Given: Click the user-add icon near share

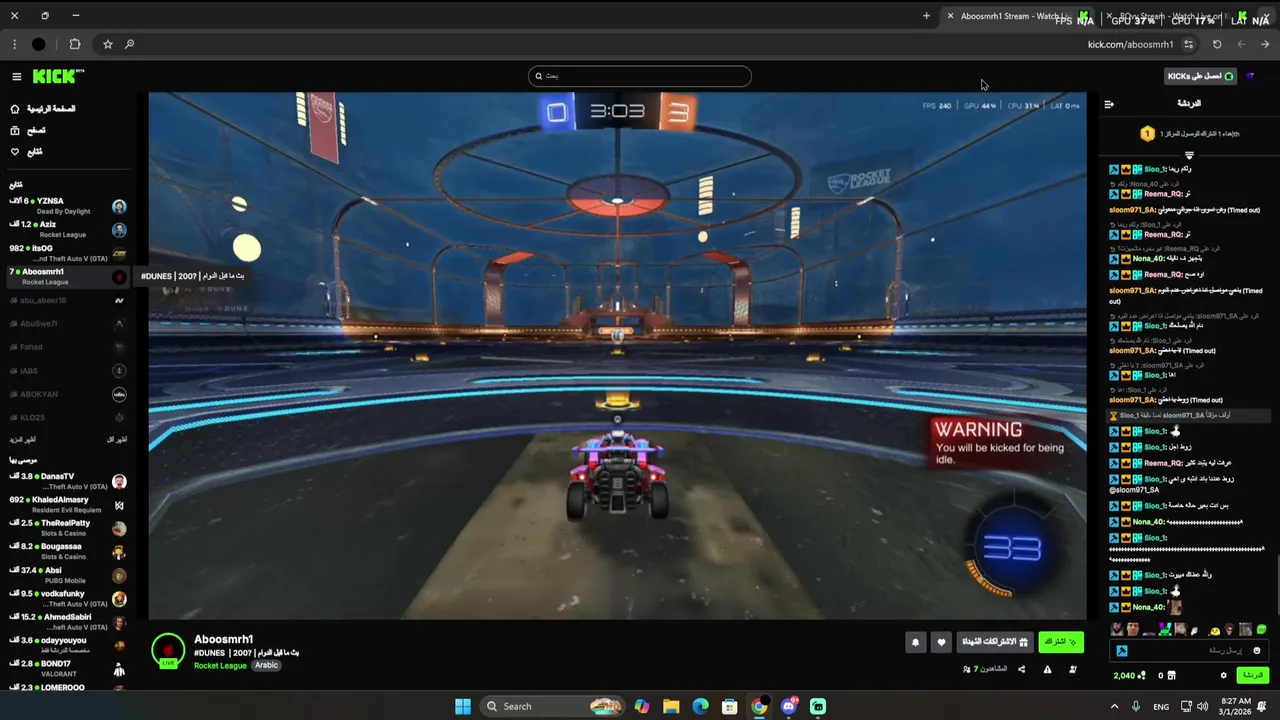Looking at the screenshot, I should coord(1073,669).
